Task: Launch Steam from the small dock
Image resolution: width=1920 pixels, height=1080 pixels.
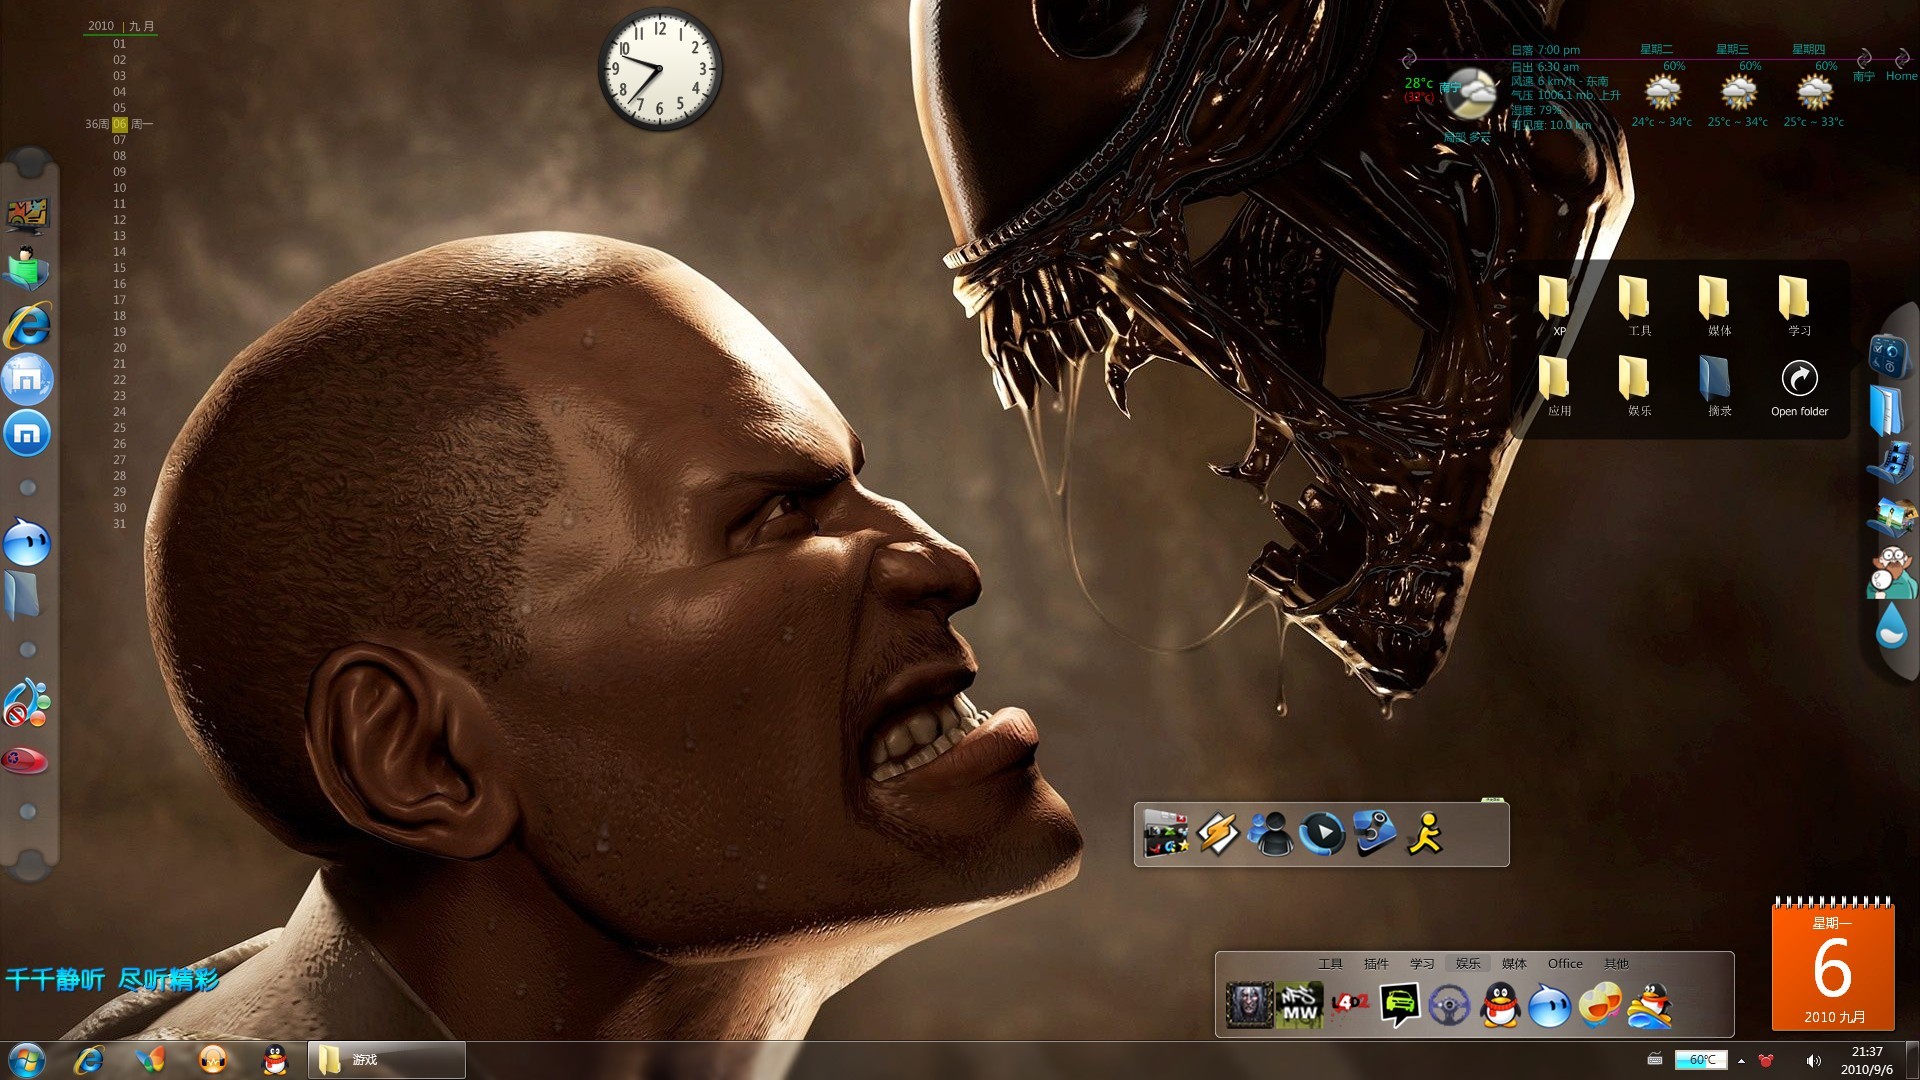Action: (1374, 833)
